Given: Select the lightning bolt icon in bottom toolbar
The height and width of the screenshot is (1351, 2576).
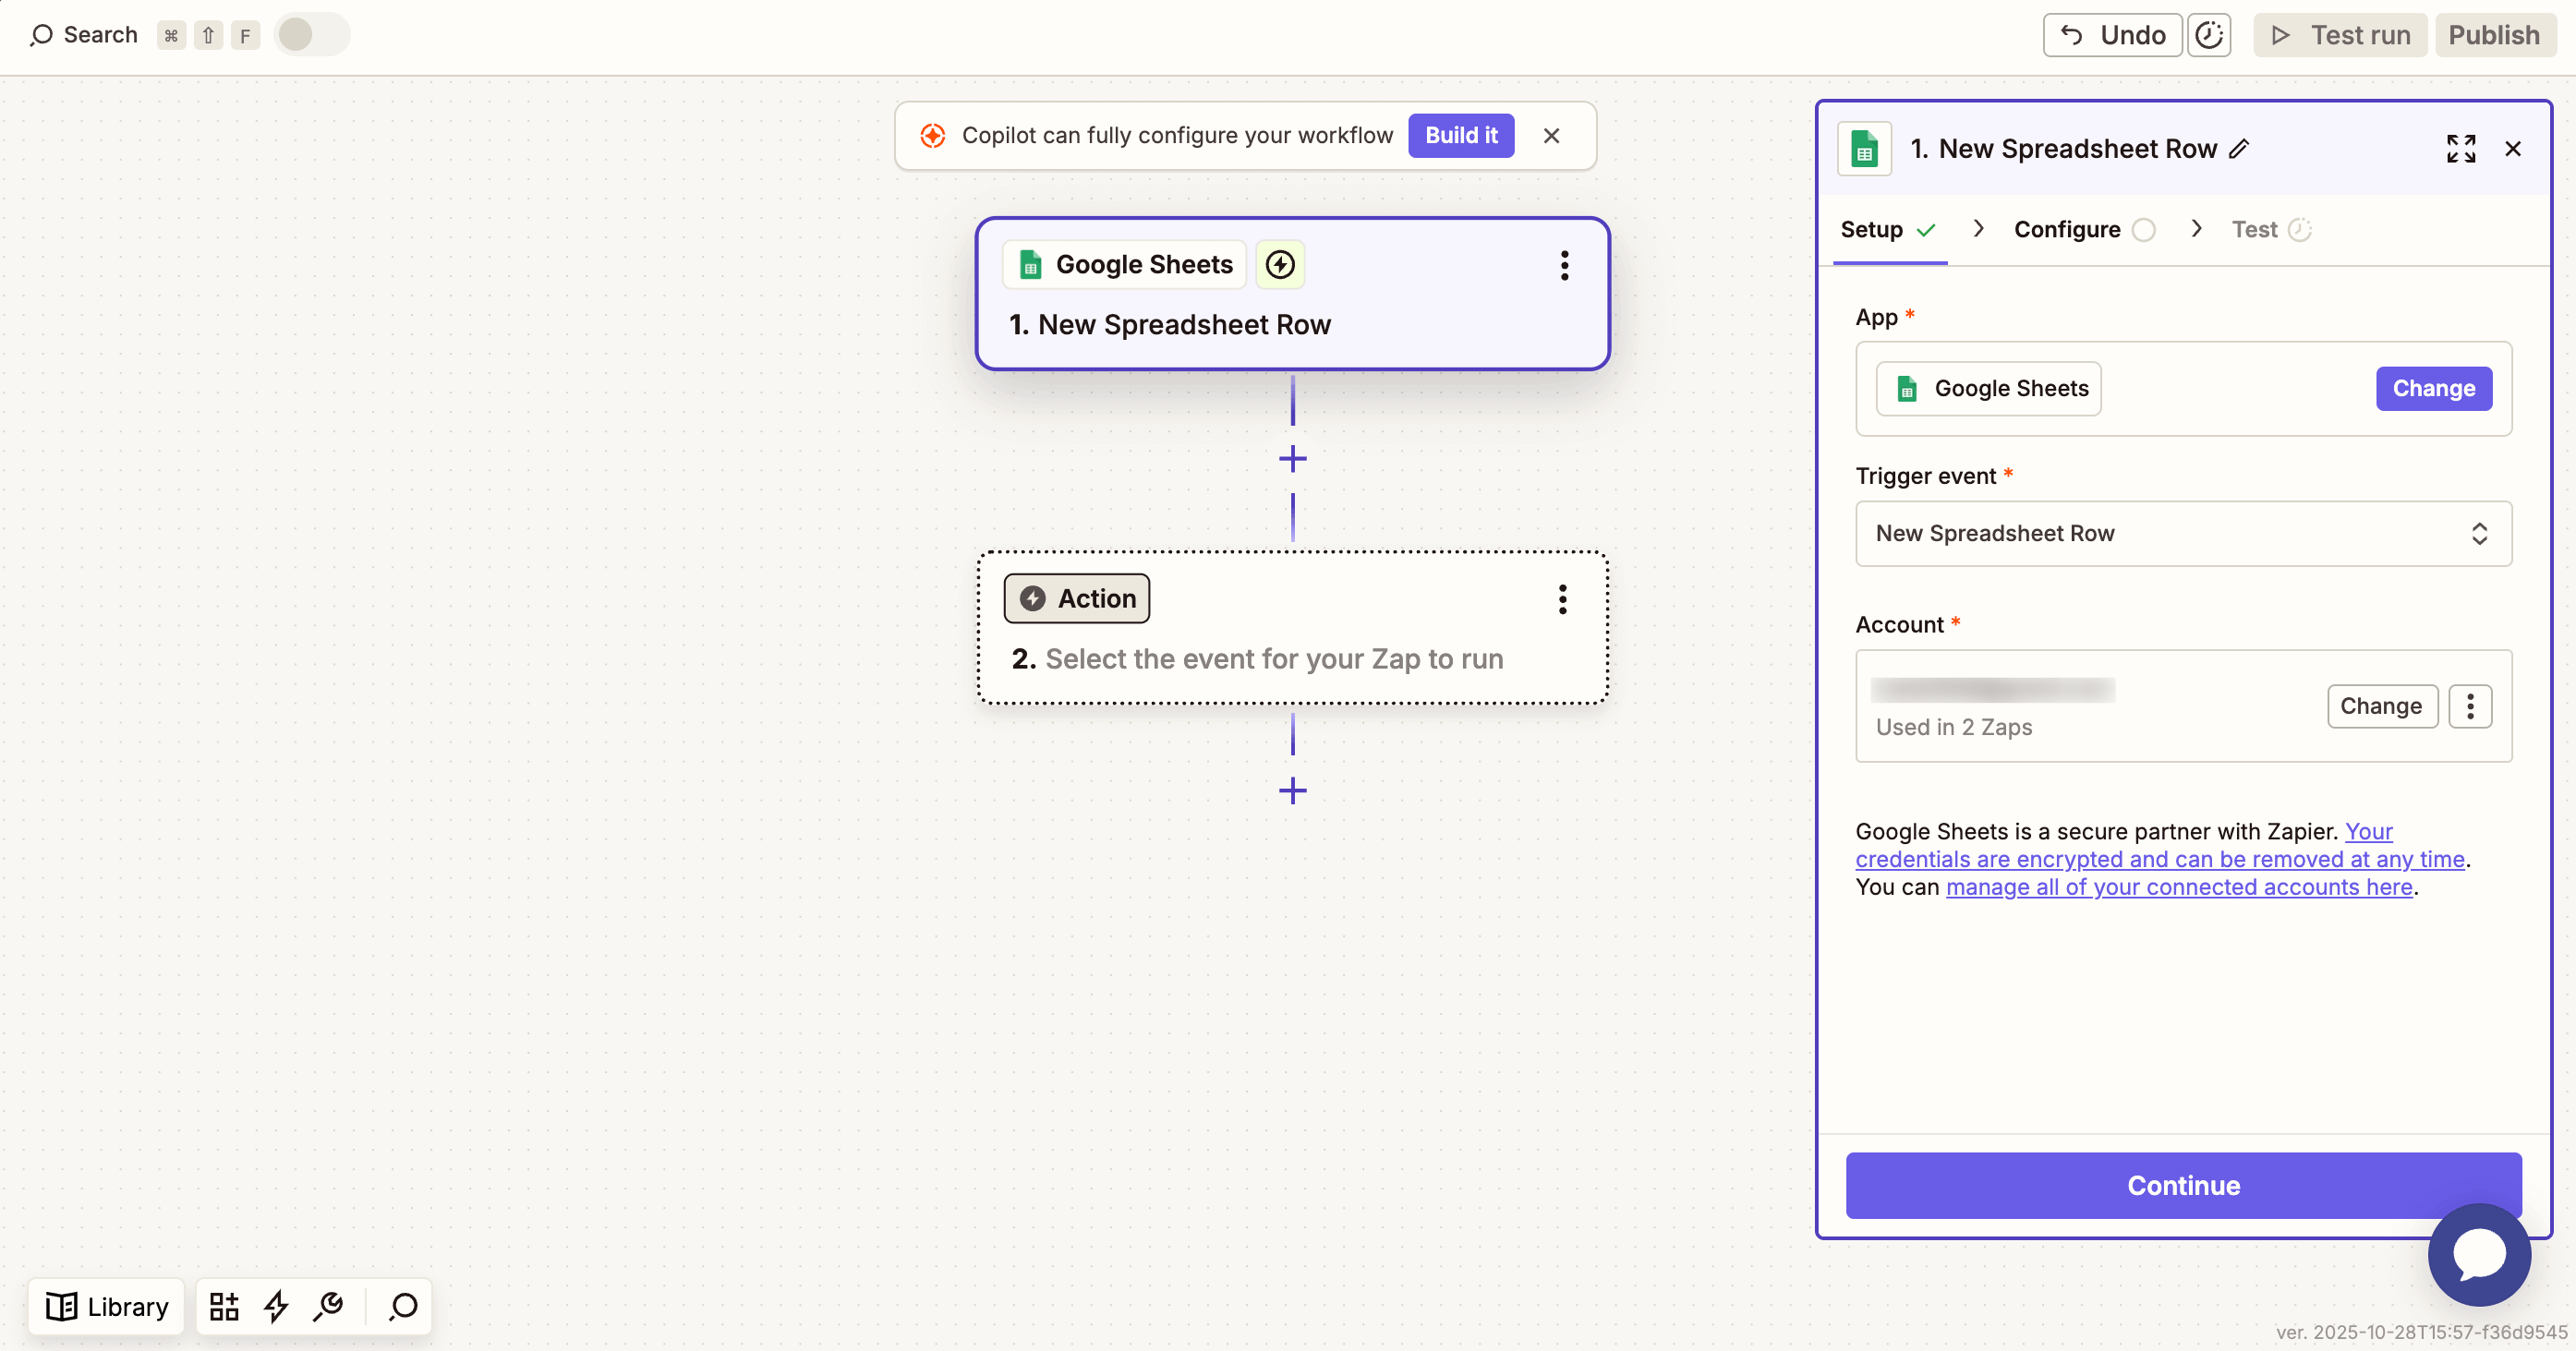Looking at the screenshot, I should point(276,1306).
